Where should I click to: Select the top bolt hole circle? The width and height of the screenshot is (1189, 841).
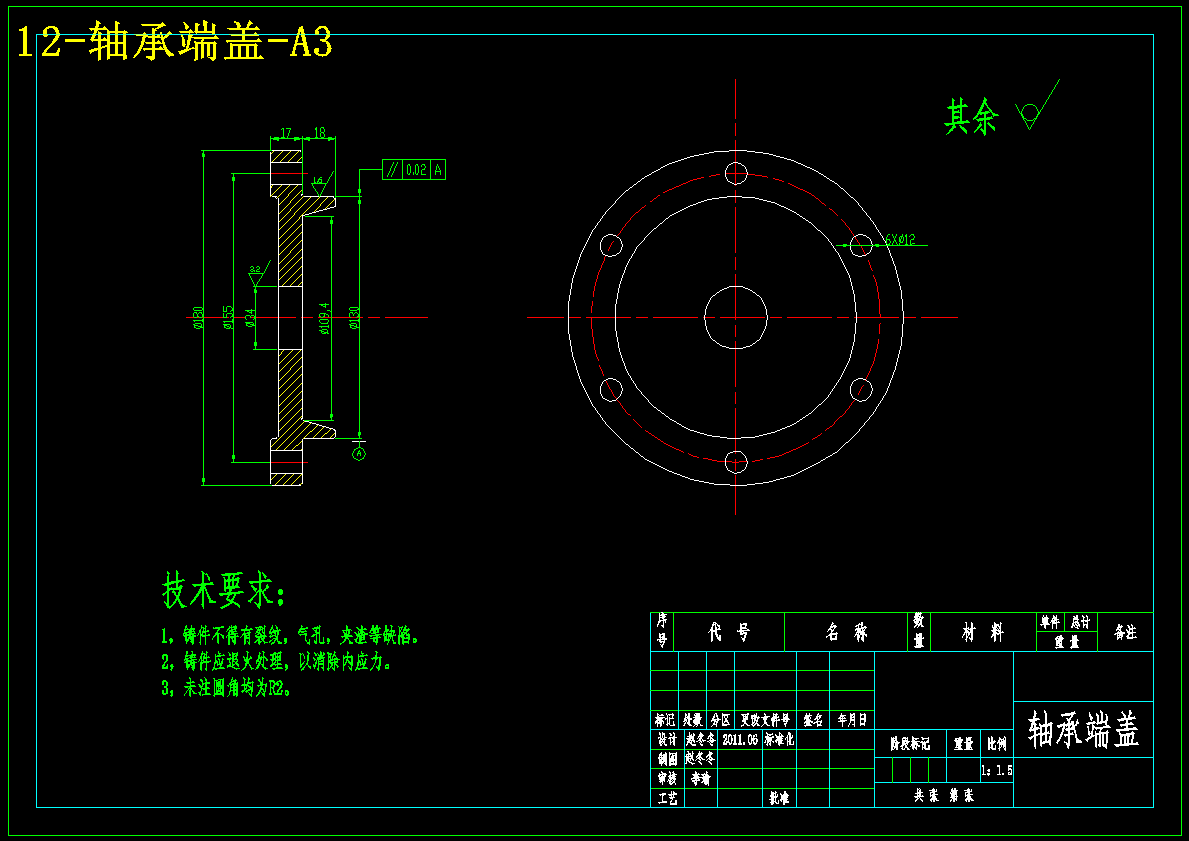click(736, 173)
